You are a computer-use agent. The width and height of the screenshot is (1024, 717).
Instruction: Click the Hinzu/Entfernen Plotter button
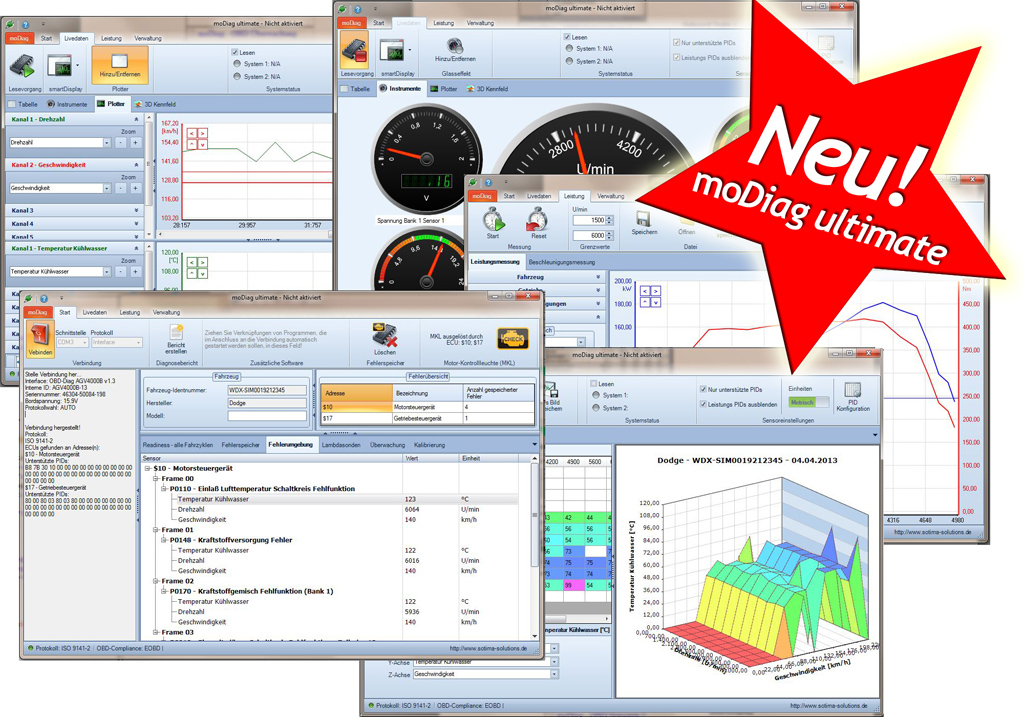pos(120,65)
